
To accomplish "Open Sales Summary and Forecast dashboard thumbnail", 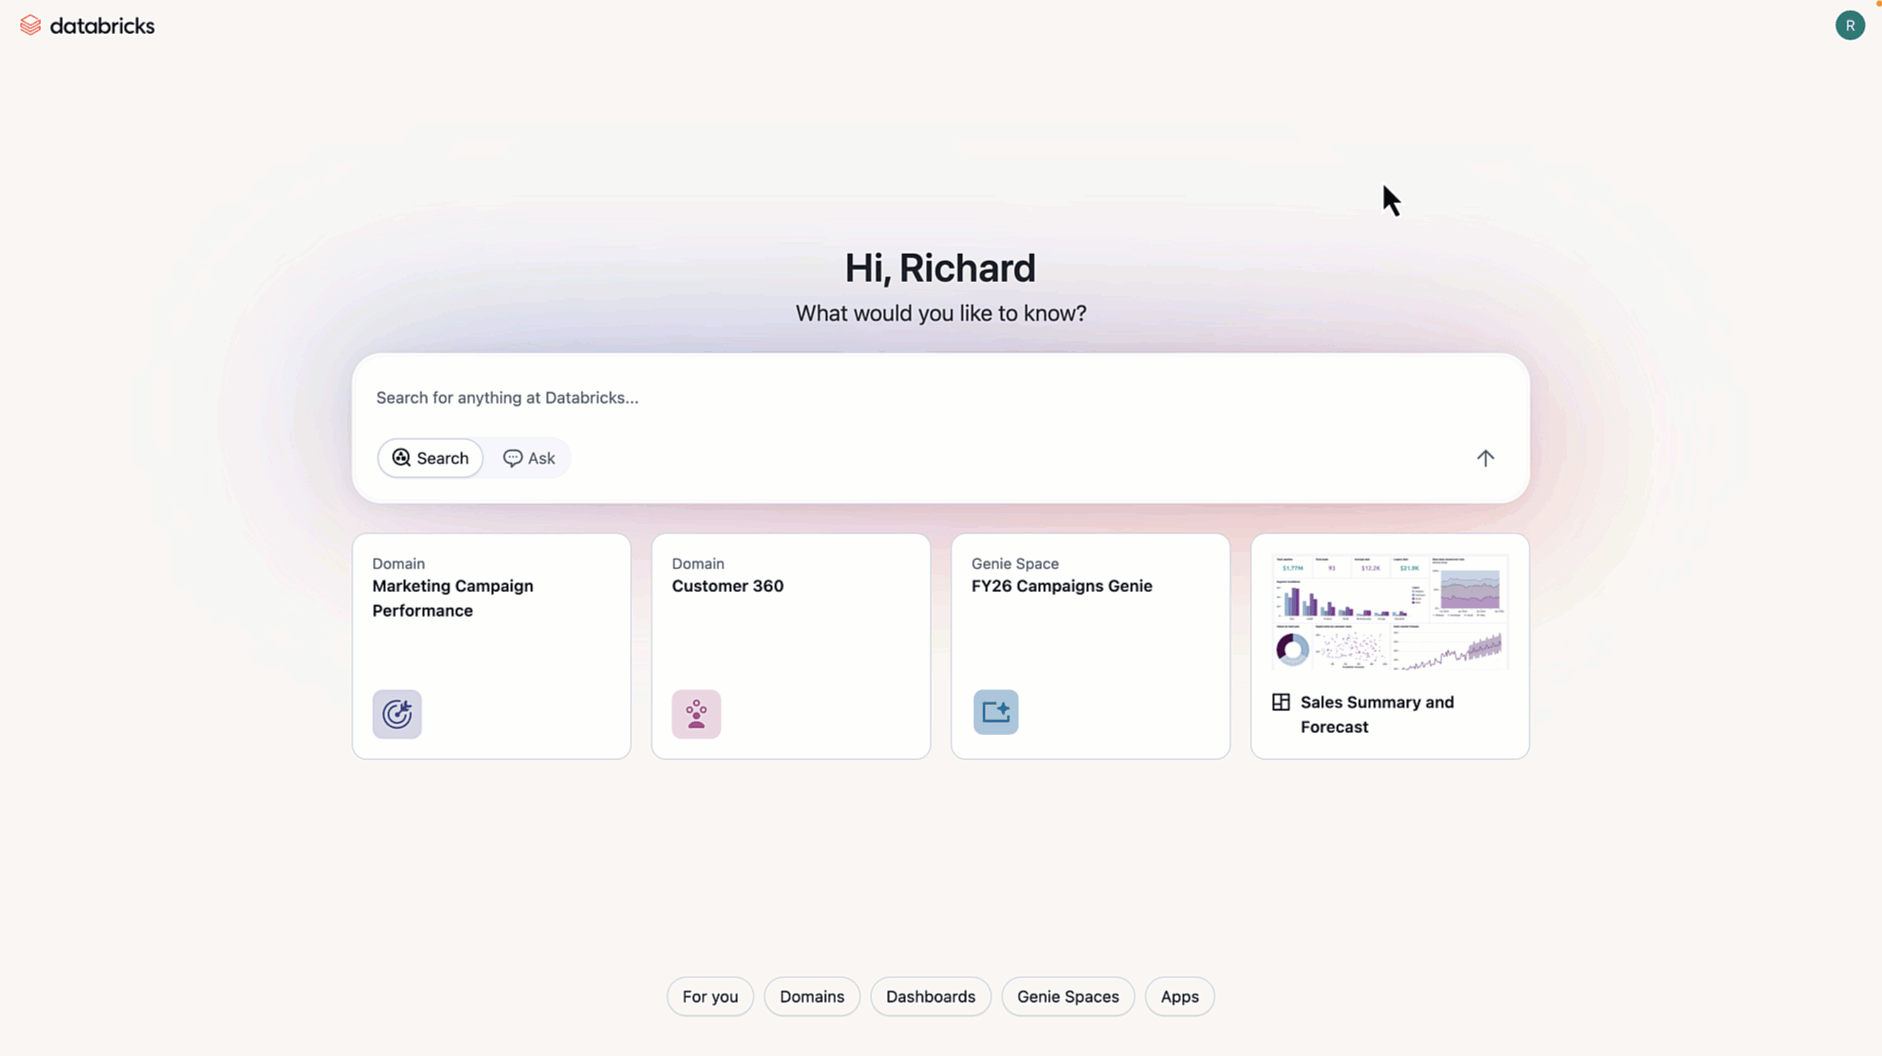I will coord(1389,611).
